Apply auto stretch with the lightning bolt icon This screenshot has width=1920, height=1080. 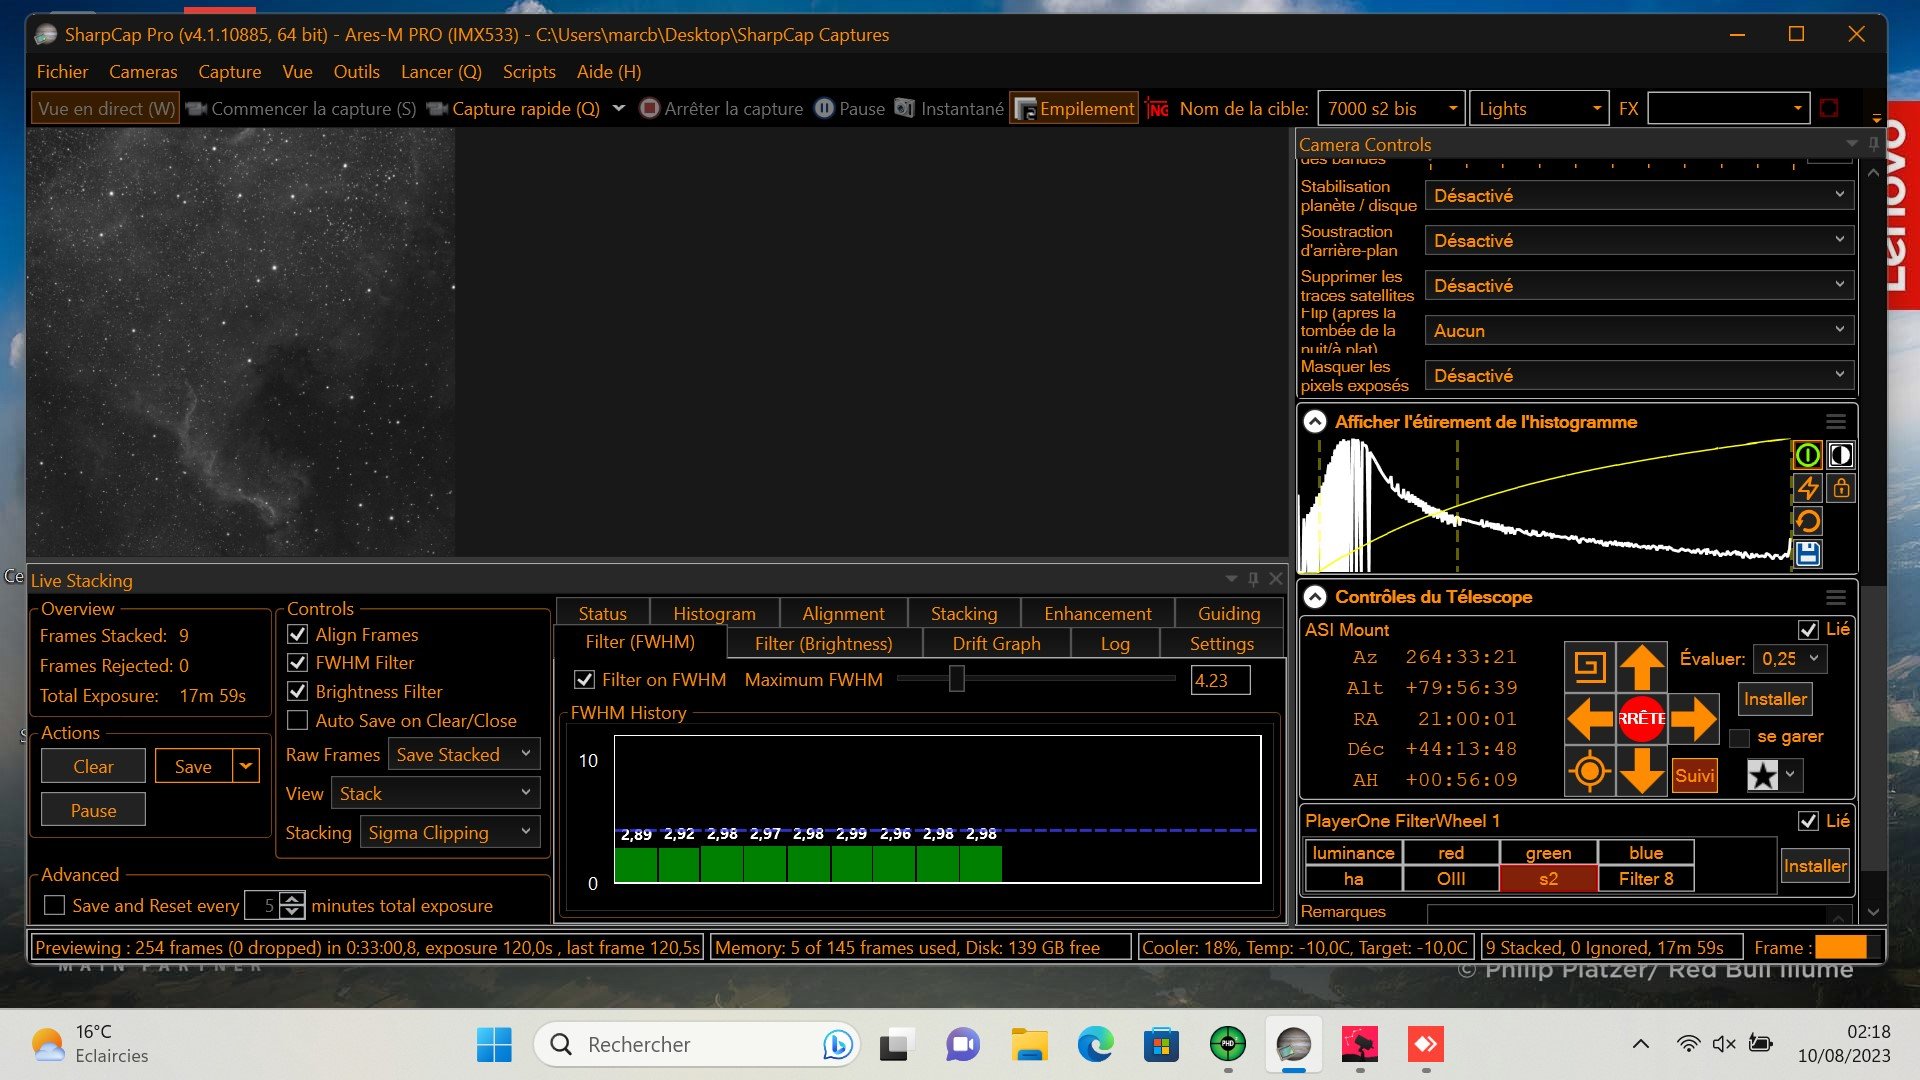[1807, 488]
